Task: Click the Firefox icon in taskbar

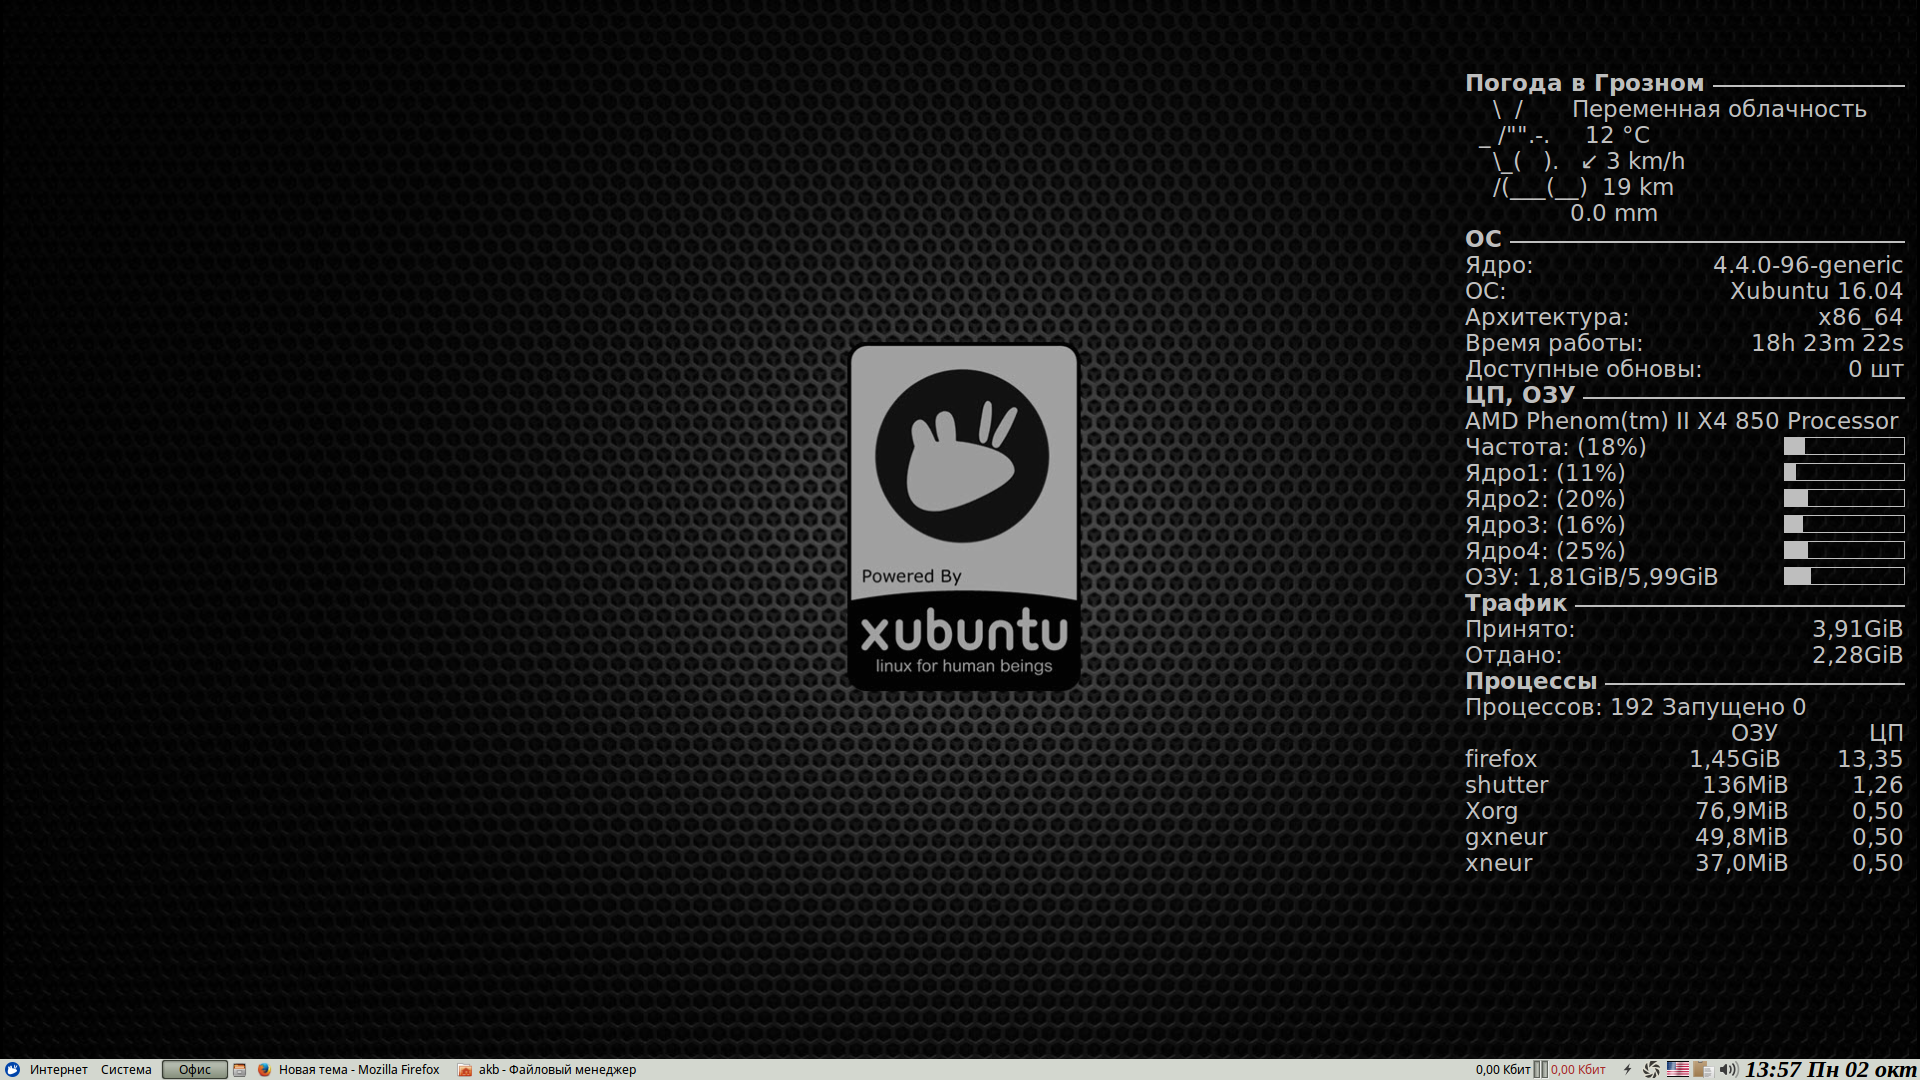Action: point(264,1069)
